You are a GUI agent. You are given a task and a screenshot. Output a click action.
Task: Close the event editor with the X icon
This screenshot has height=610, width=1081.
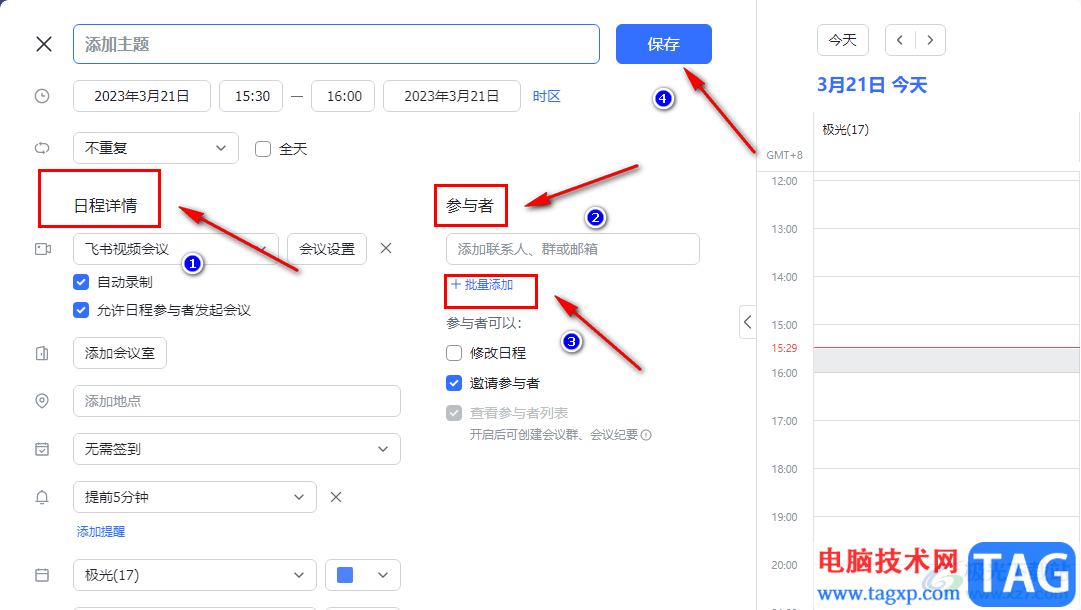[x=44, y=44]
